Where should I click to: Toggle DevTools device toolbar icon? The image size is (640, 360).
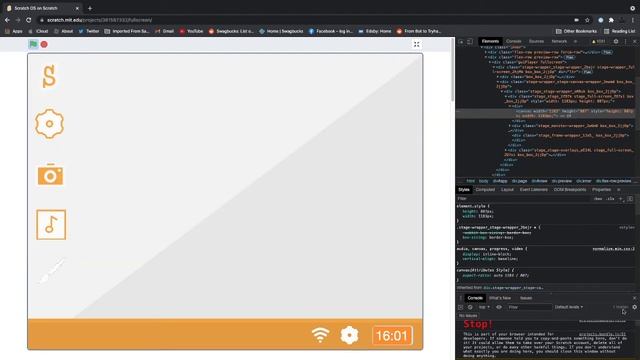tap(470, 41)
